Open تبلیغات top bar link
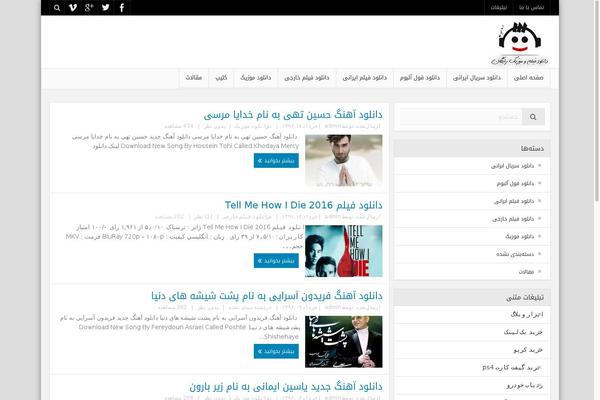This screenshot has width=600, height=400. (x=499, y=8)
